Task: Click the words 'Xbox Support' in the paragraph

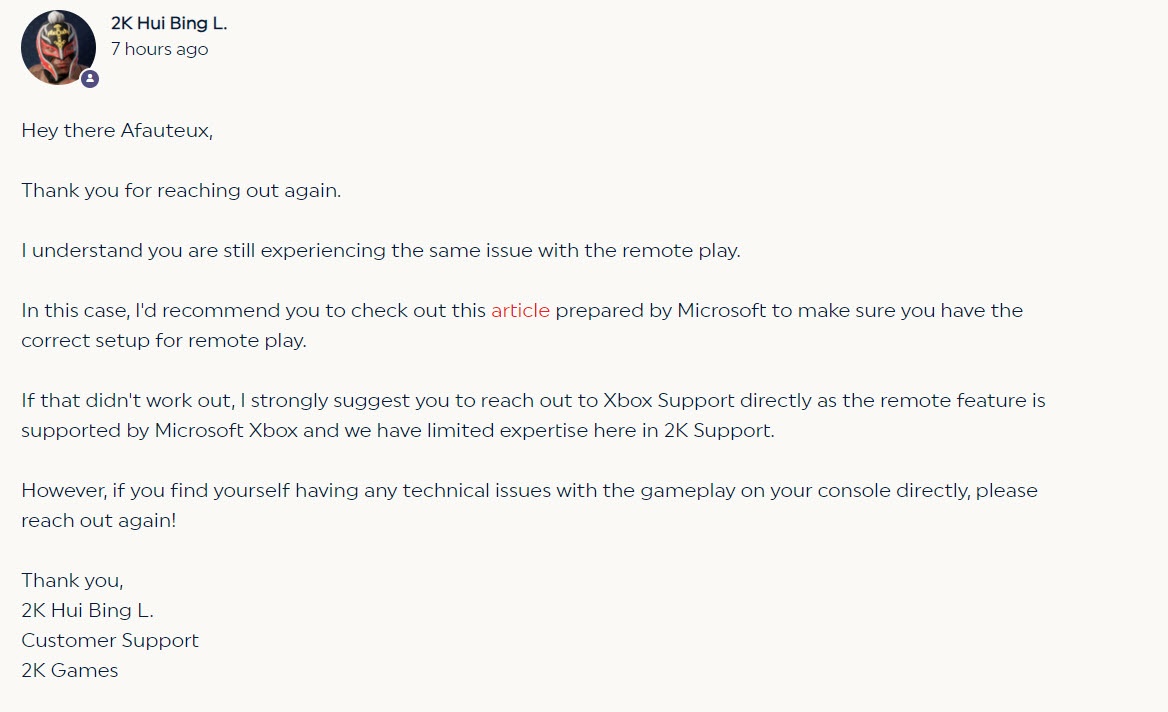Action: pos(668,401)
